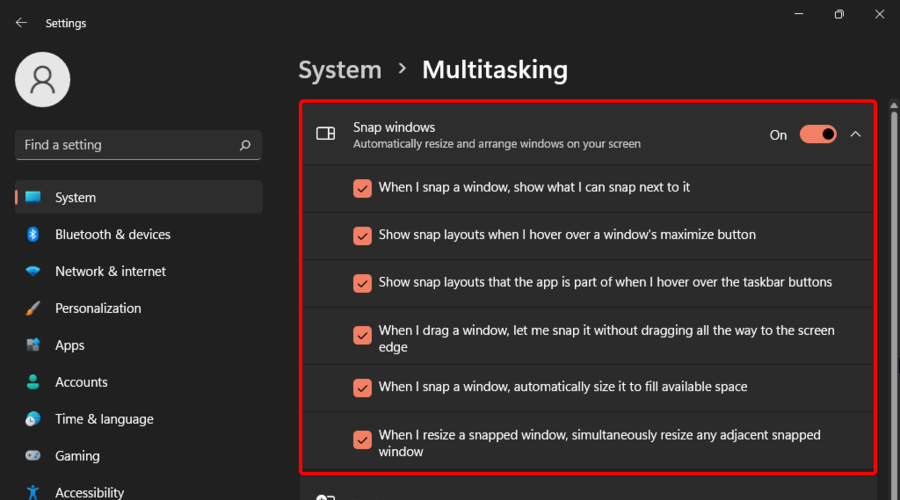The height and width of the screenshot is (500, 900).
Task: Click the Network & internet Wi-Fi icon
Action: (33, 271)
